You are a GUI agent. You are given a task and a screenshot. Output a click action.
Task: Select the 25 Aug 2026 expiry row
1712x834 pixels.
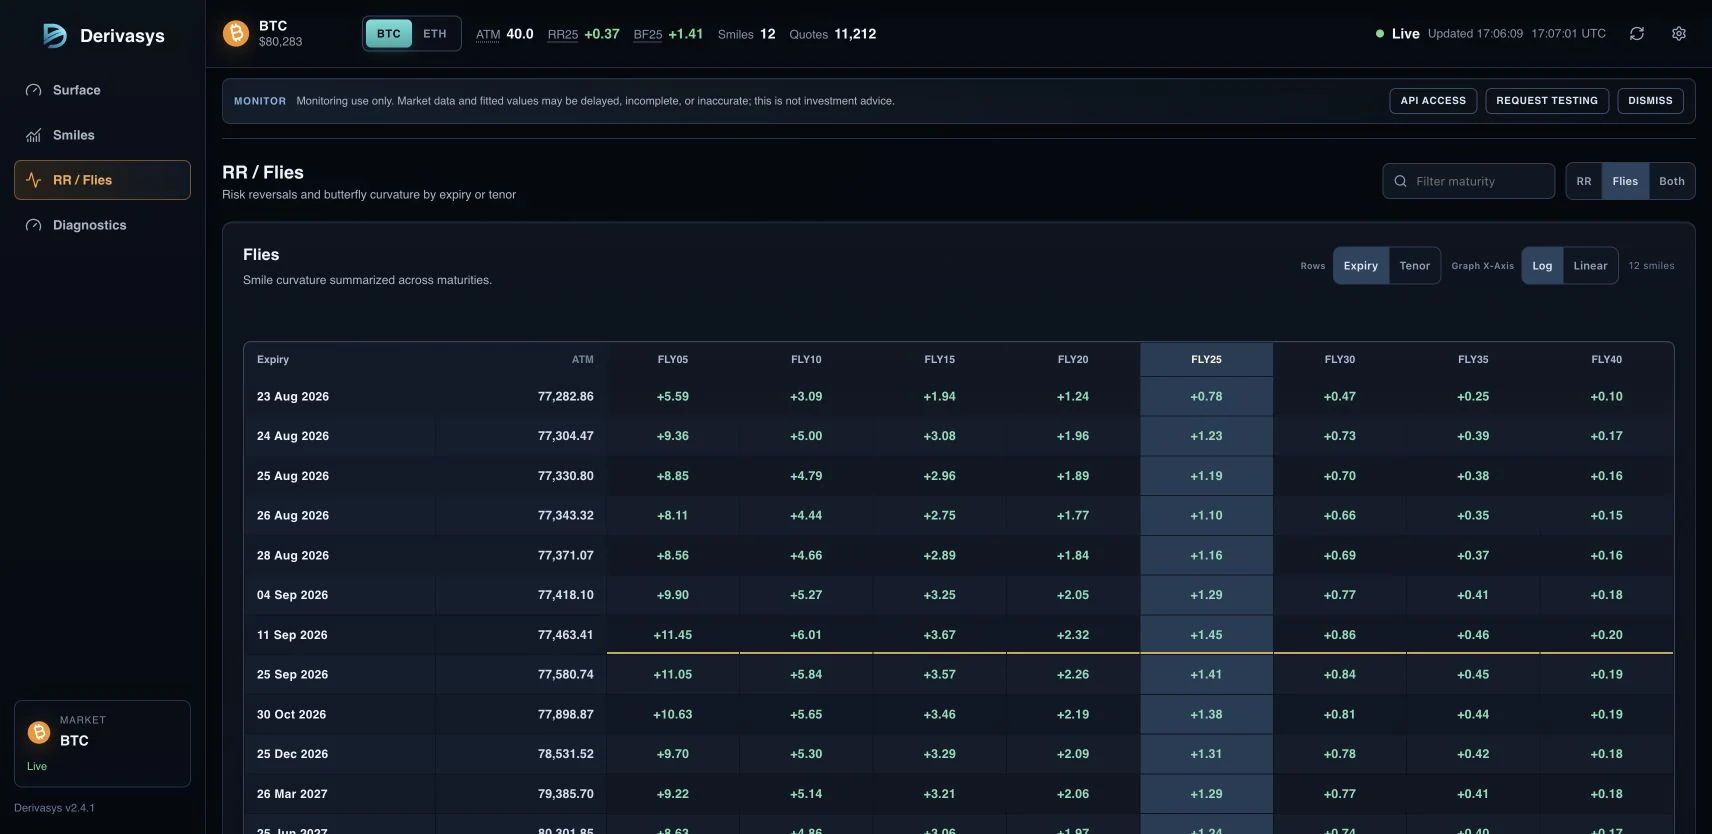tap(958, 476)
